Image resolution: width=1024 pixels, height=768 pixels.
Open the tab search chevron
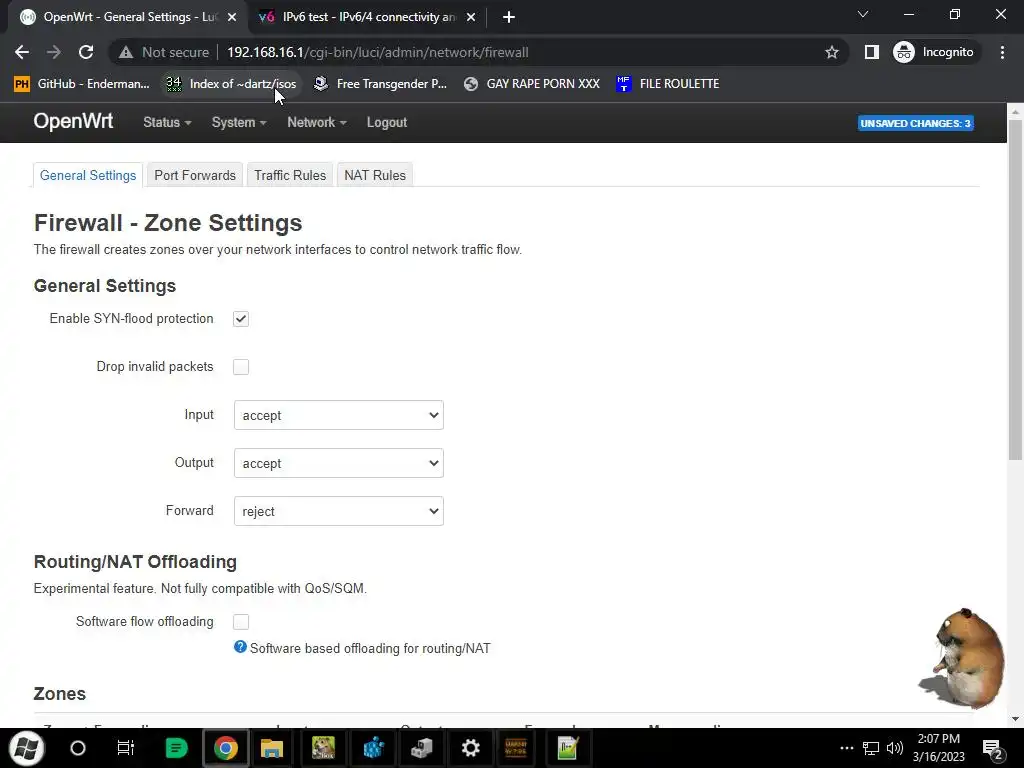coord(863,14)
